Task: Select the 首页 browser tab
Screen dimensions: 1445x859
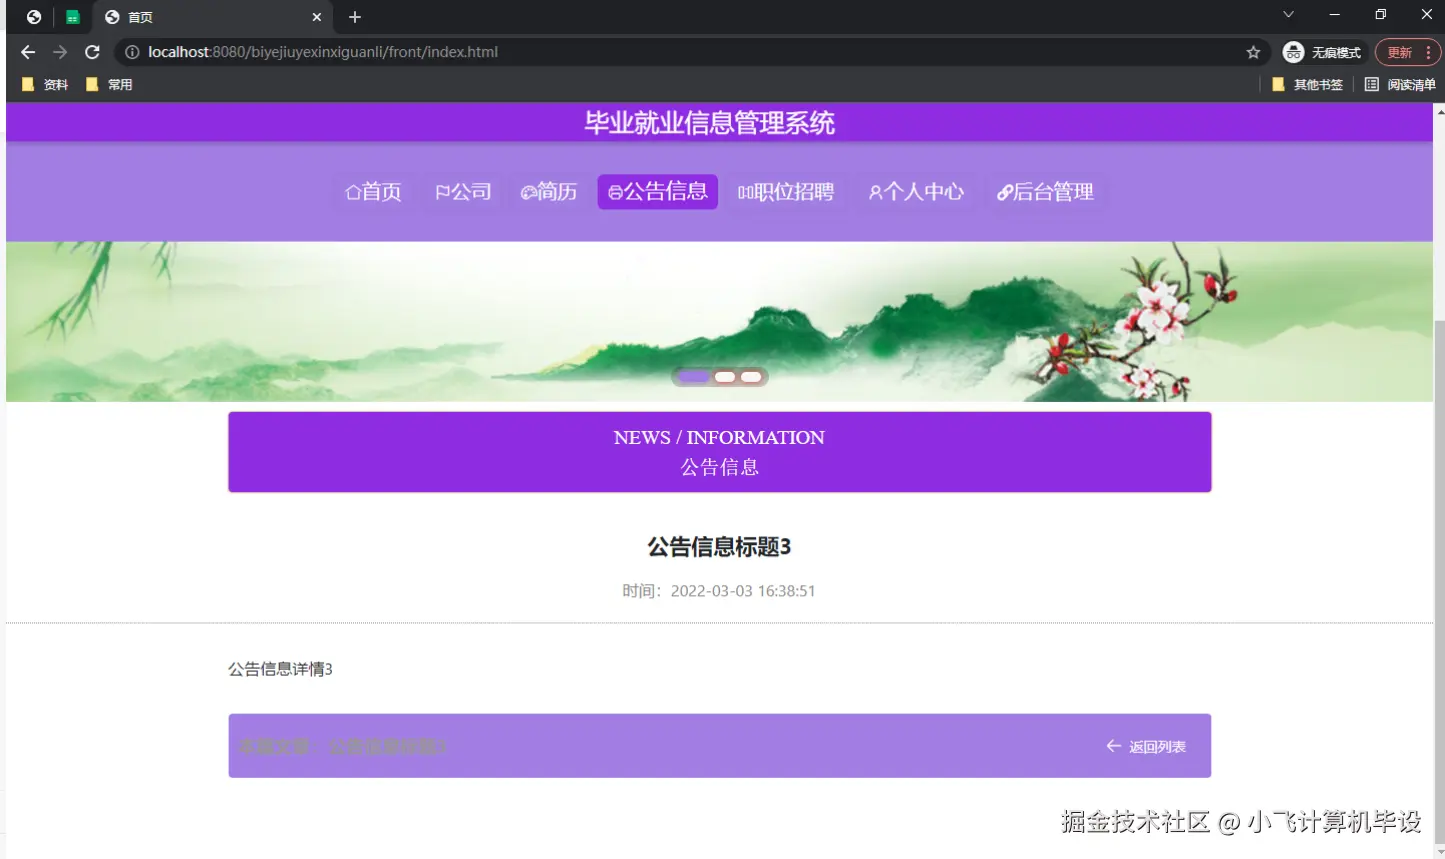Action: pos(215,17)
